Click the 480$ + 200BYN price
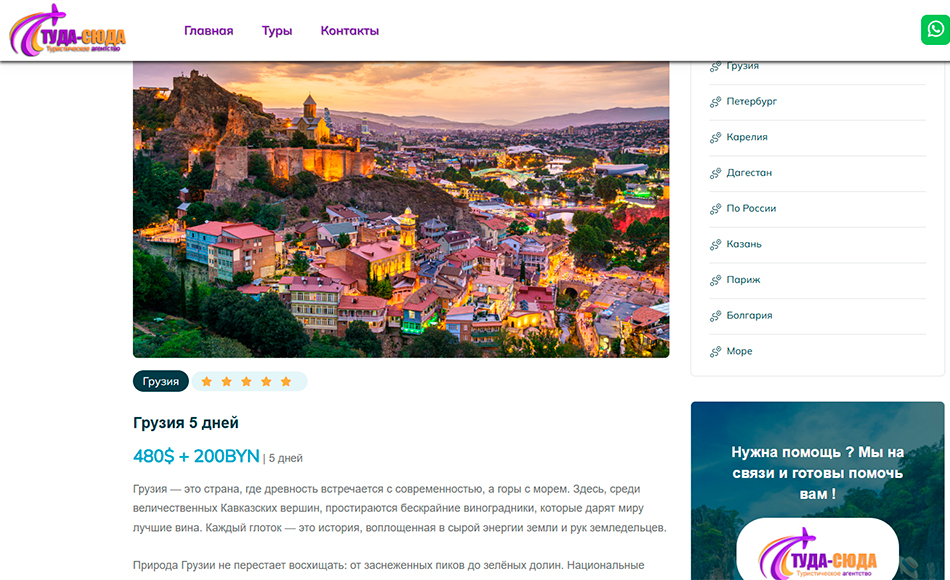Image resolution: width=950 pixels, height=580 pixels. [x=196, y=456]
